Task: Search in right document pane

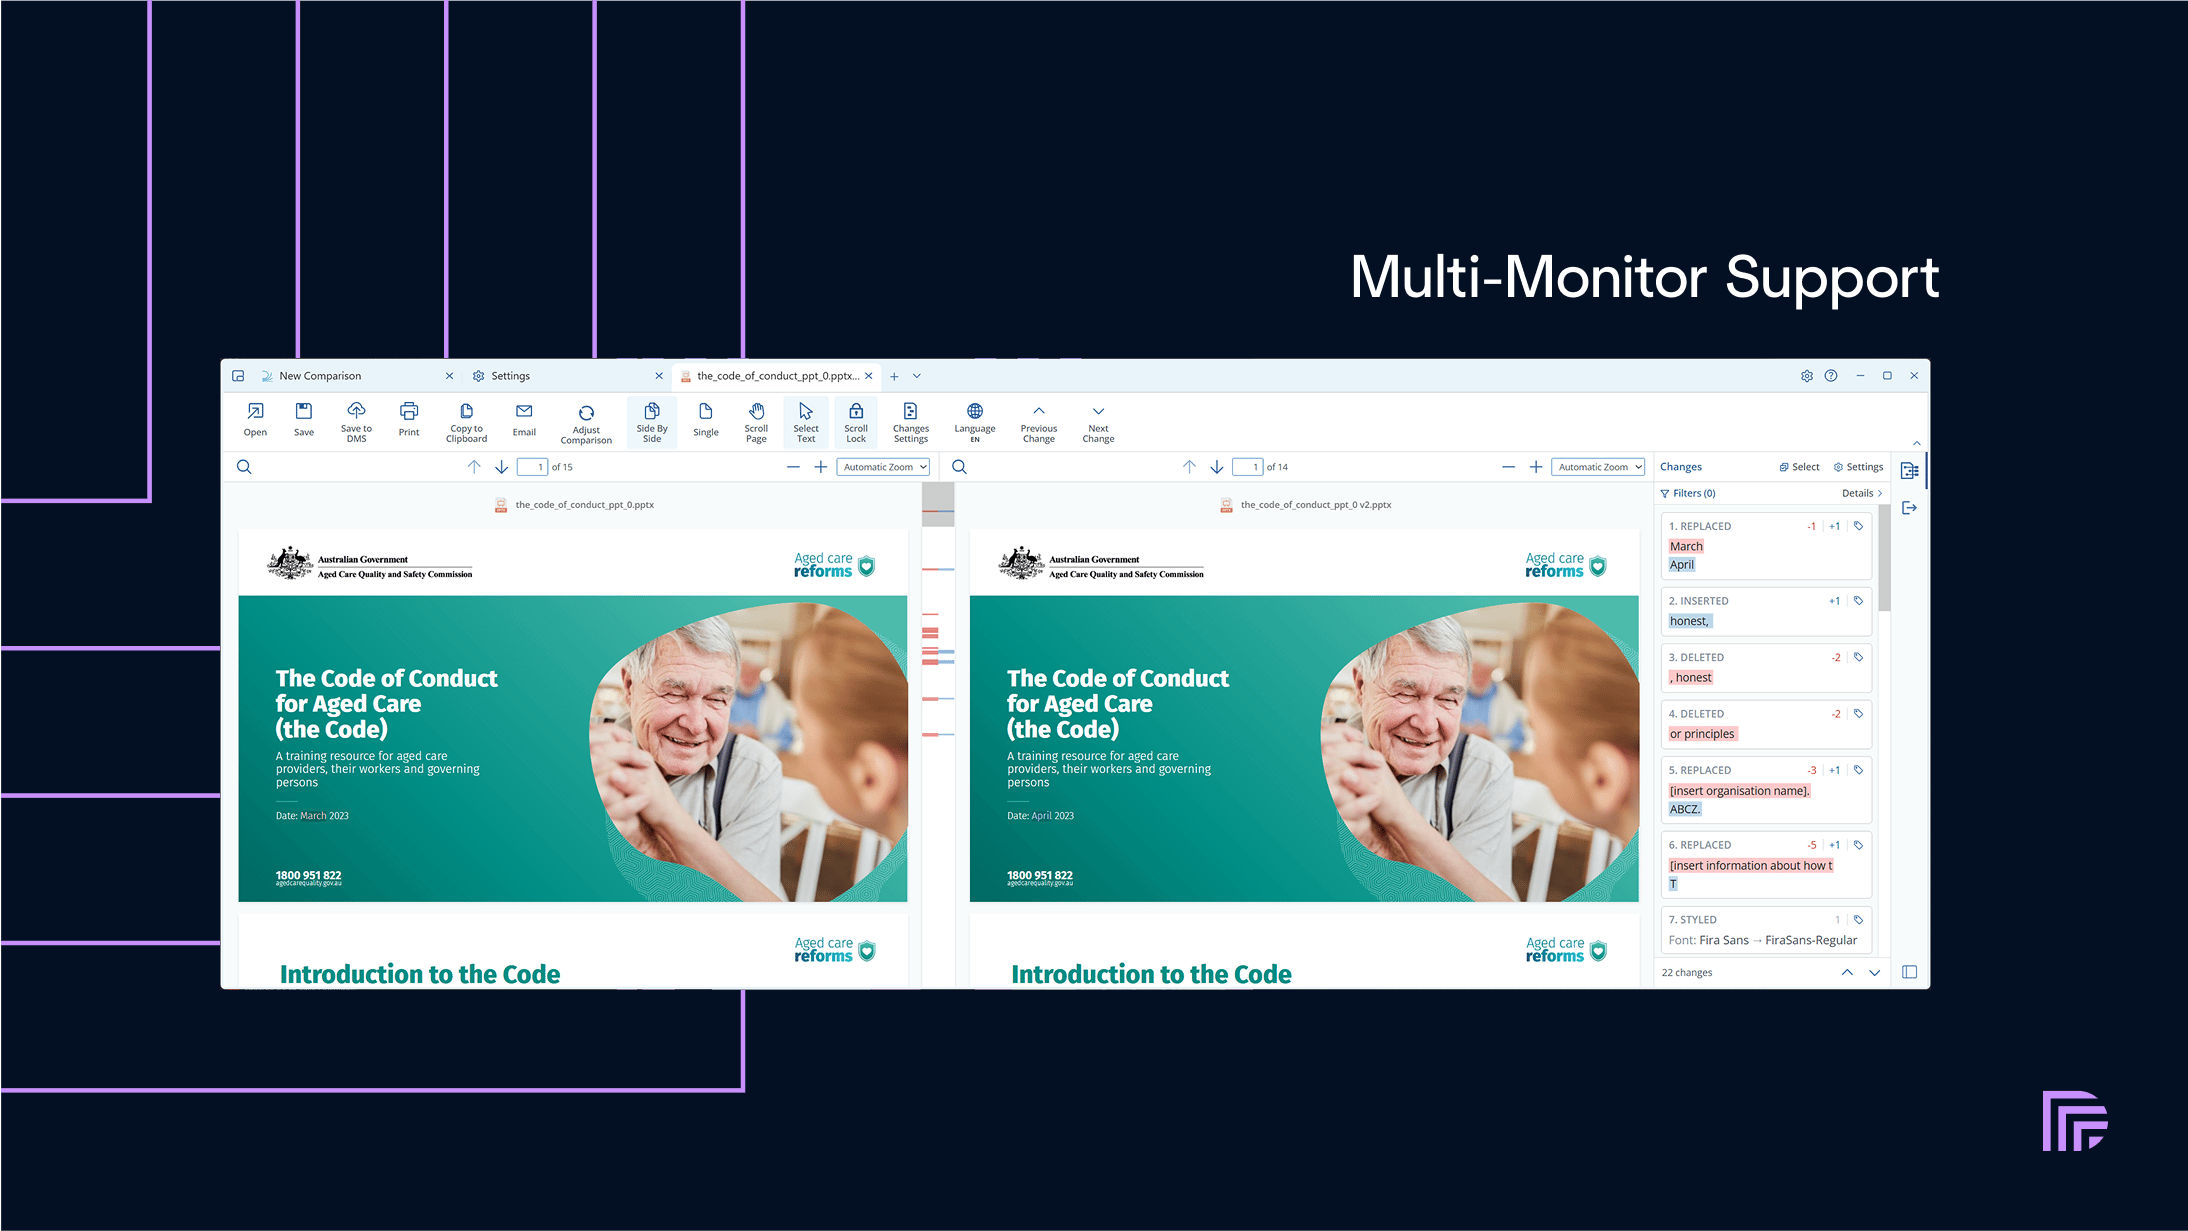Action: pyautogui.click(x=959, y=467)
